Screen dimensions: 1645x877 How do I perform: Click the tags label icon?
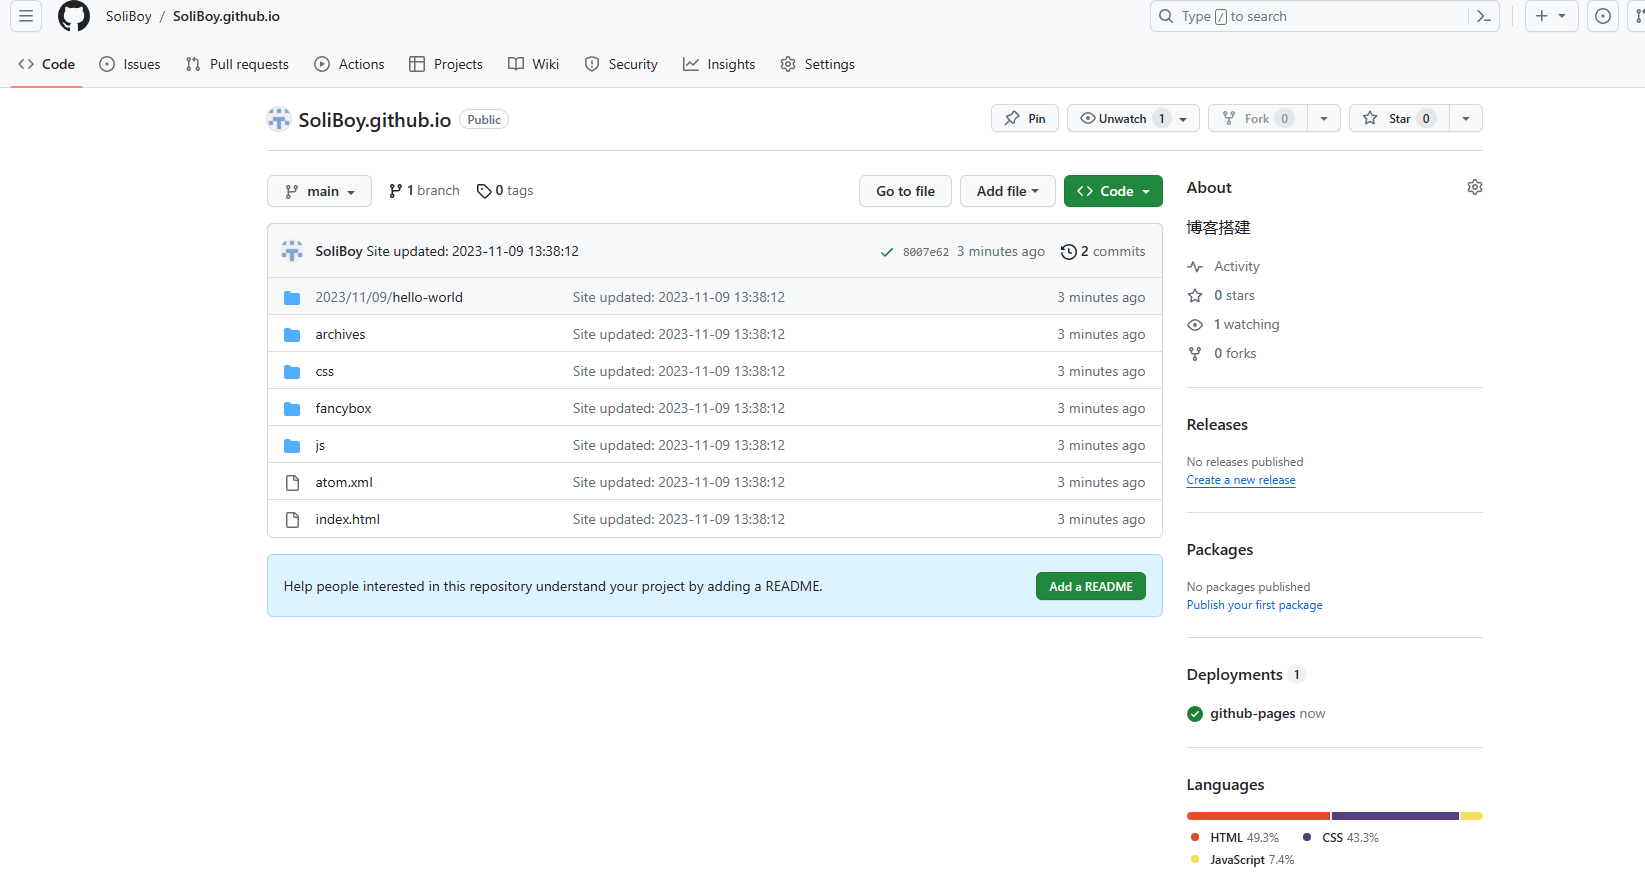[x=484, y=191]
